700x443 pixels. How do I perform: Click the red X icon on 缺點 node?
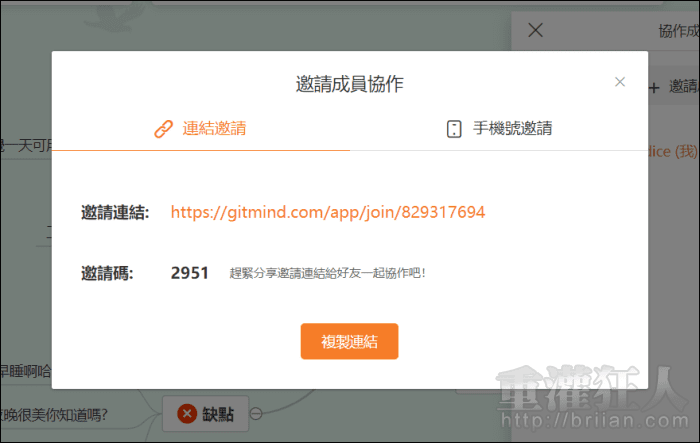187,414
